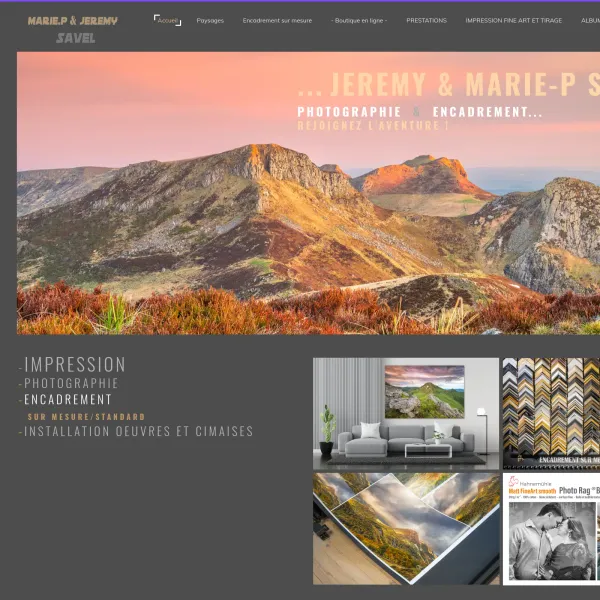Open the frame corner samples thumbnail
600x600 pixels.
pyautogui.click(x=551, y=413)
